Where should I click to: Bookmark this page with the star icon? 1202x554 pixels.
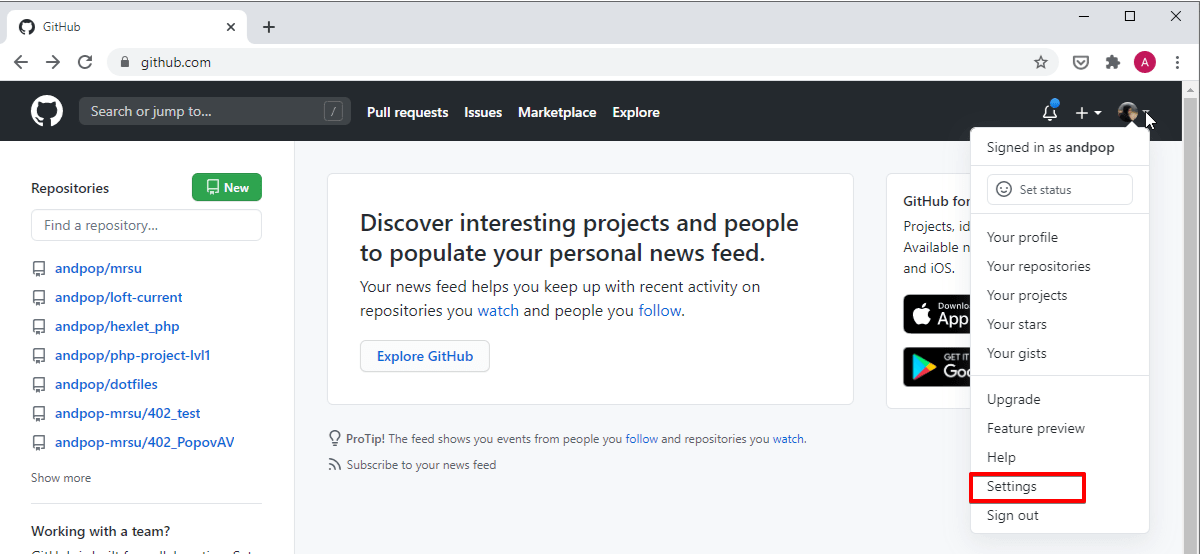(x=1041, y=62)
